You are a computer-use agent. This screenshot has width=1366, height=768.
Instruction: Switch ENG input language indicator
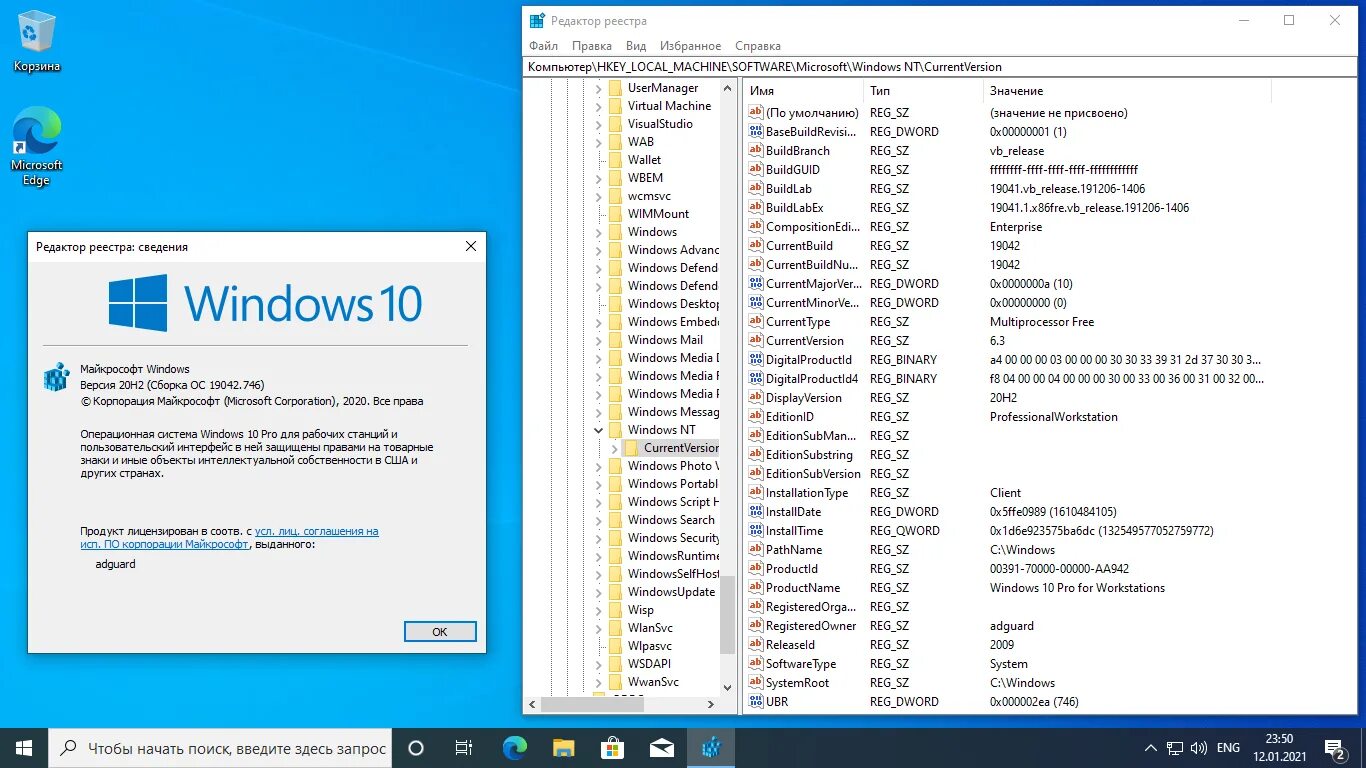point(1228,748)
